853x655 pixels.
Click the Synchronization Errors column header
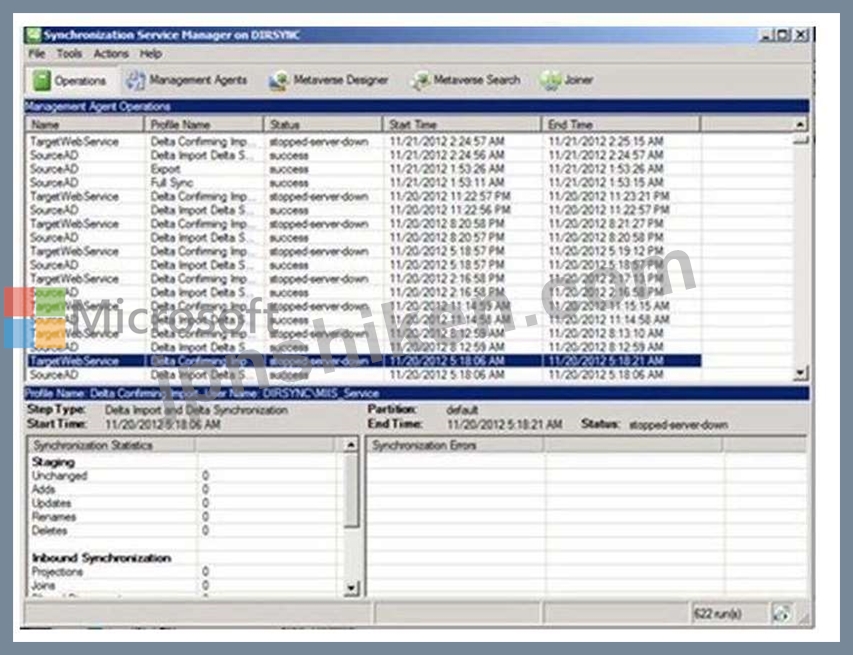(x=456, y=445)
